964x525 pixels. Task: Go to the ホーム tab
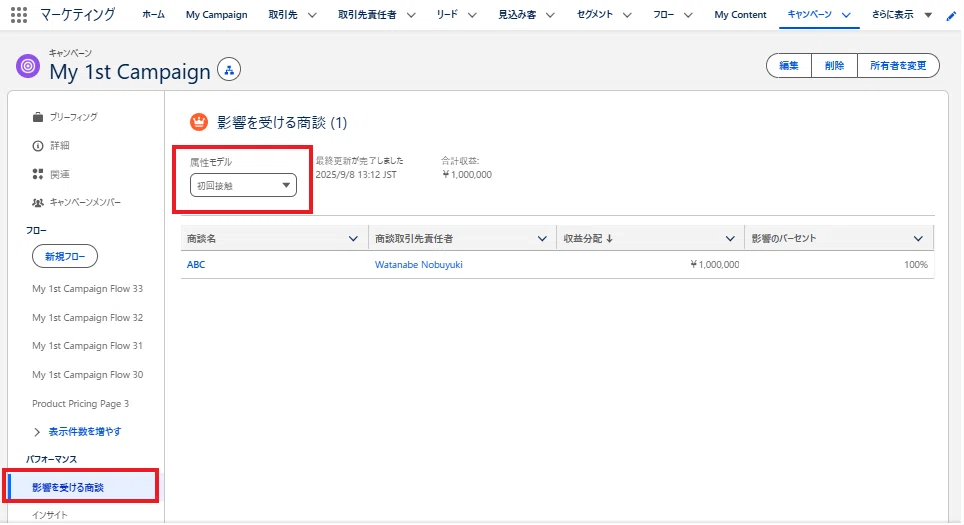(x=154, y=15)
